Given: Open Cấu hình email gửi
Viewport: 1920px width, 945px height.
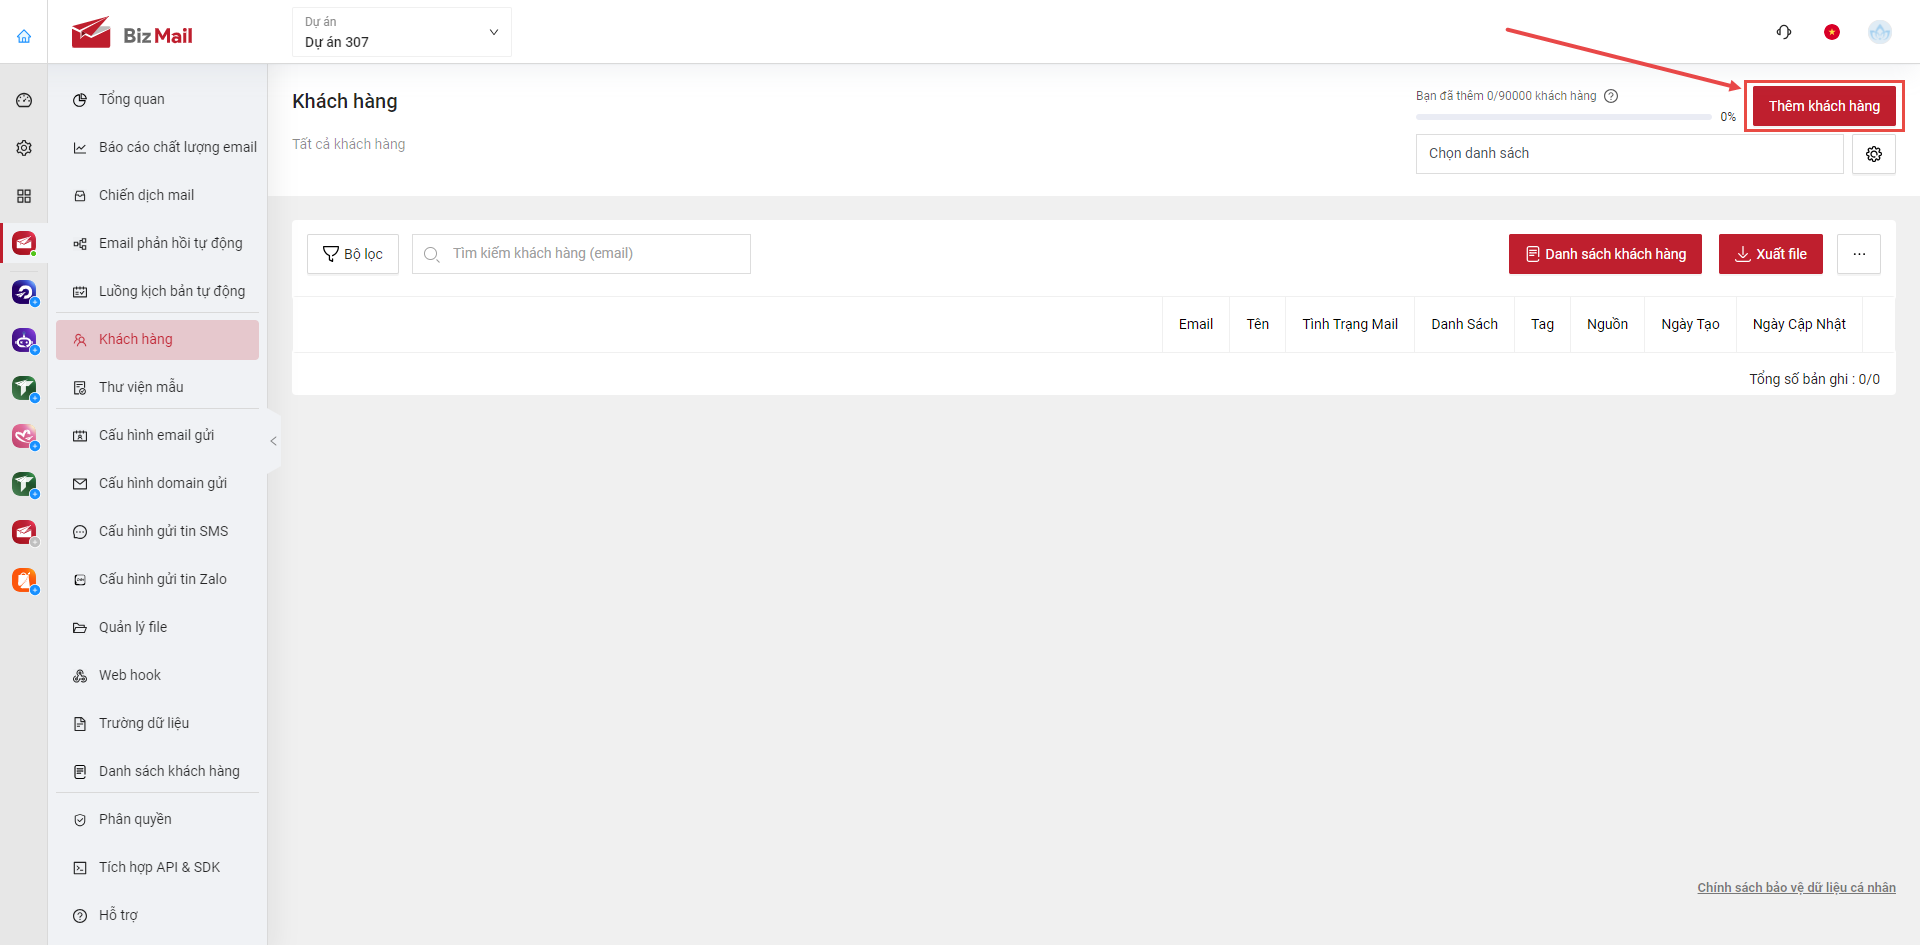Looking at the screenshot, I should click(x=158, y=436).
